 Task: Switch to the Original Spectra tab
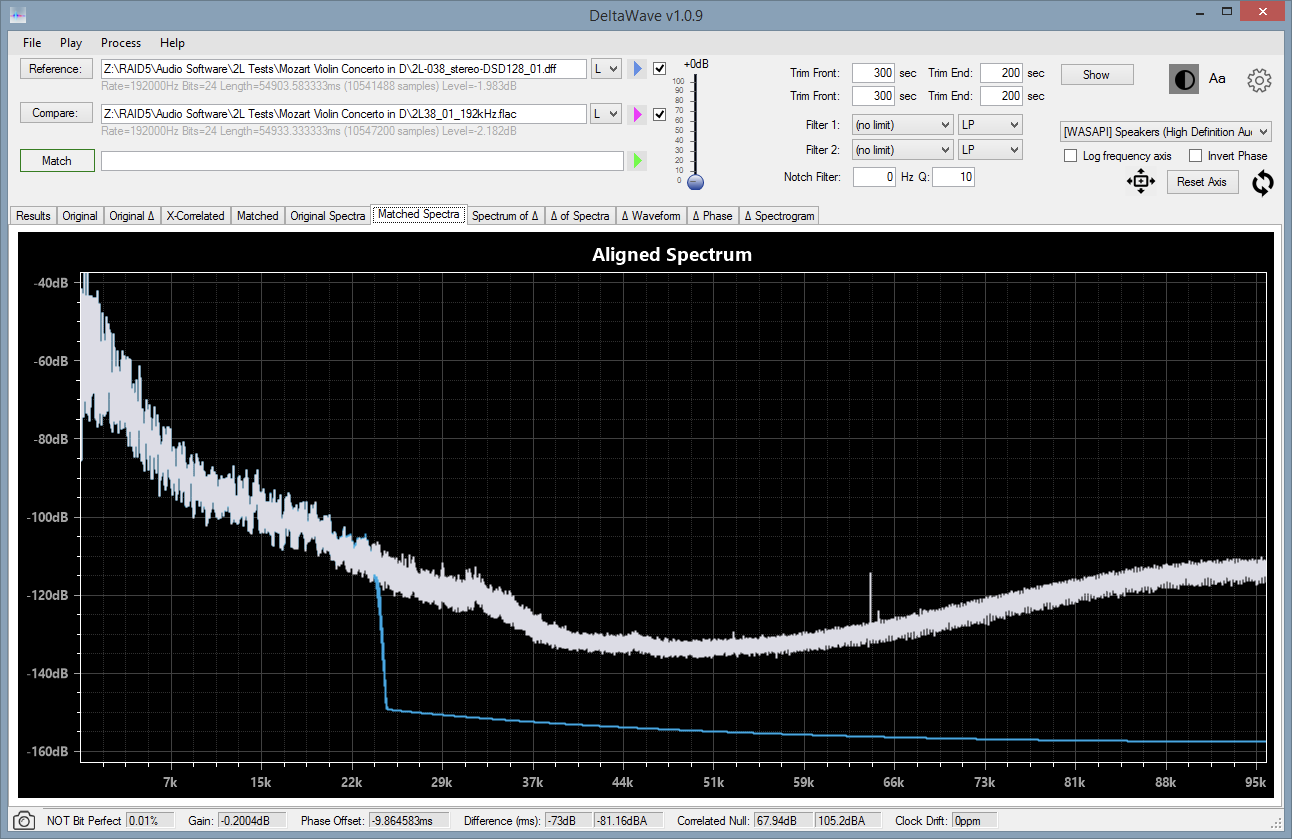[328, 216]
